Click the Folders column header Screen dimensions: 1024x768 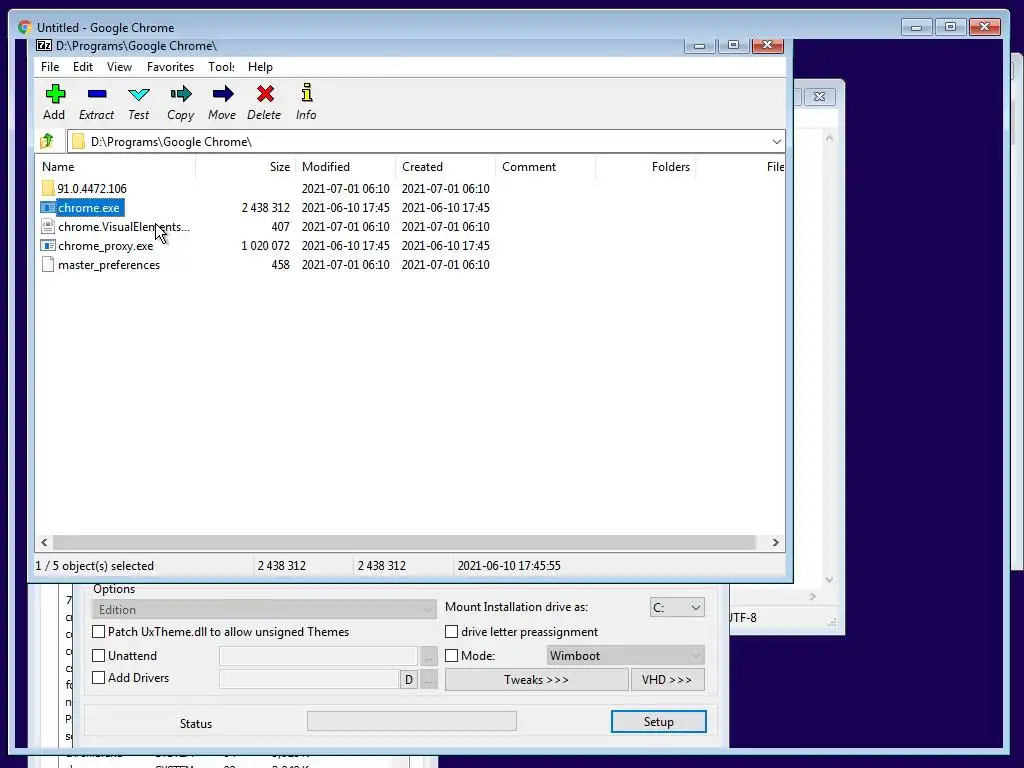point(645,167)
